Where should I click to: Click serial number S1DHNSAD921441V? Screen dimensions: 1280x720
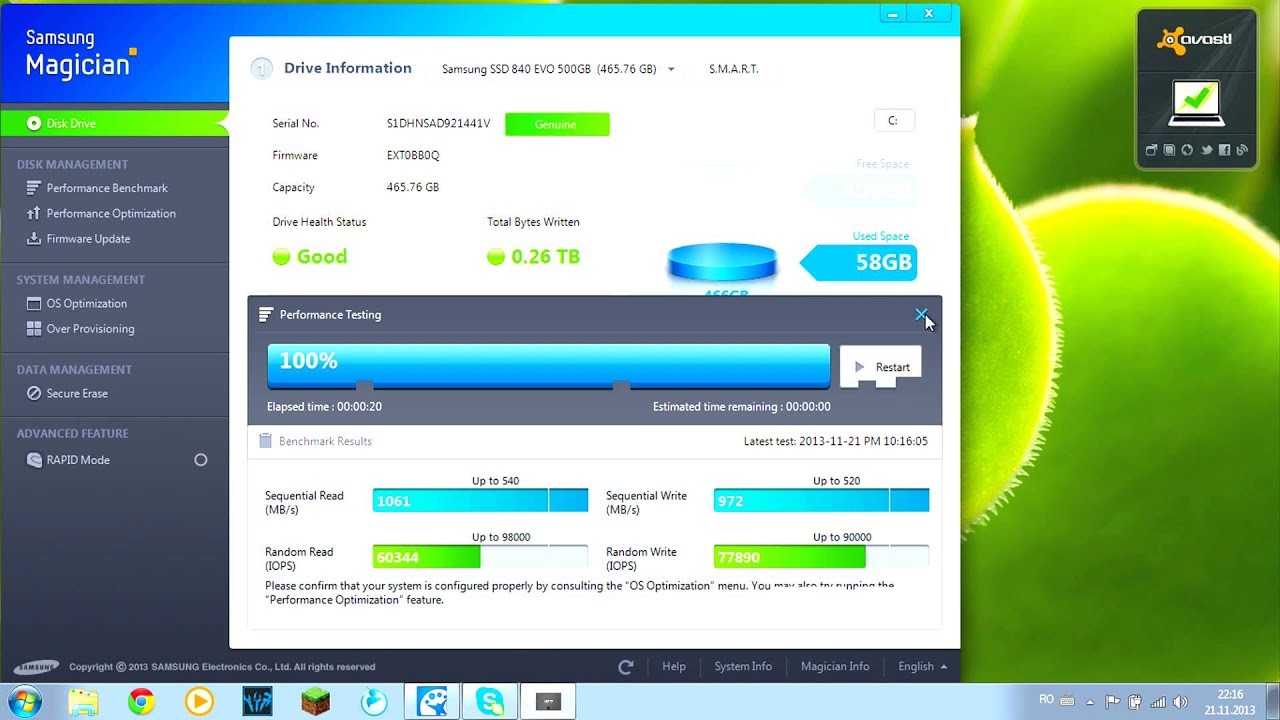click(x=438, y=124)
